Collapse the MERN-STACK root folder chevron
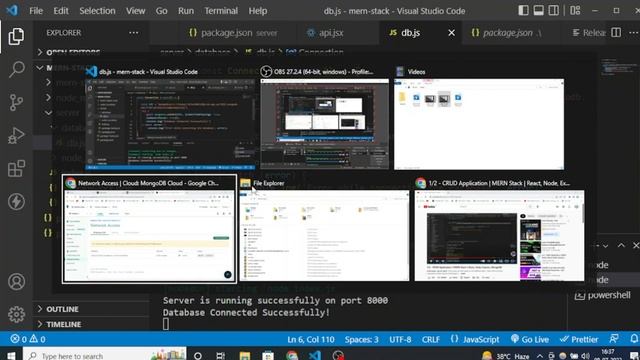 (x=40, y=67)
